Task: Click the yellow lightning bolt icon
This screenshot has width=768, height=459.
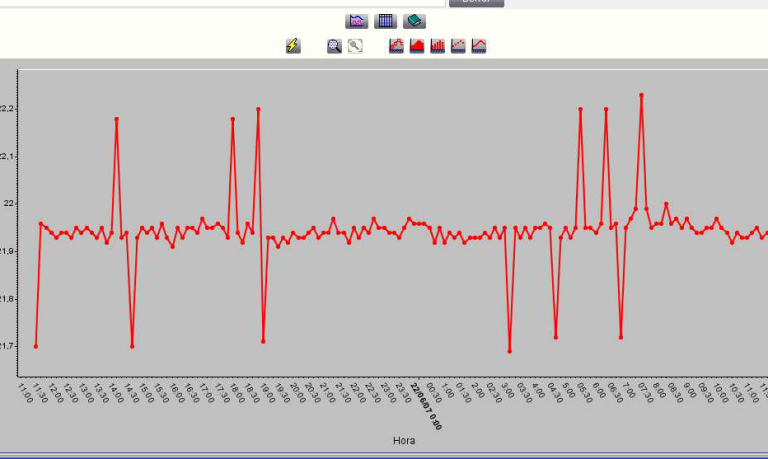Action: (x=293, y=46)
